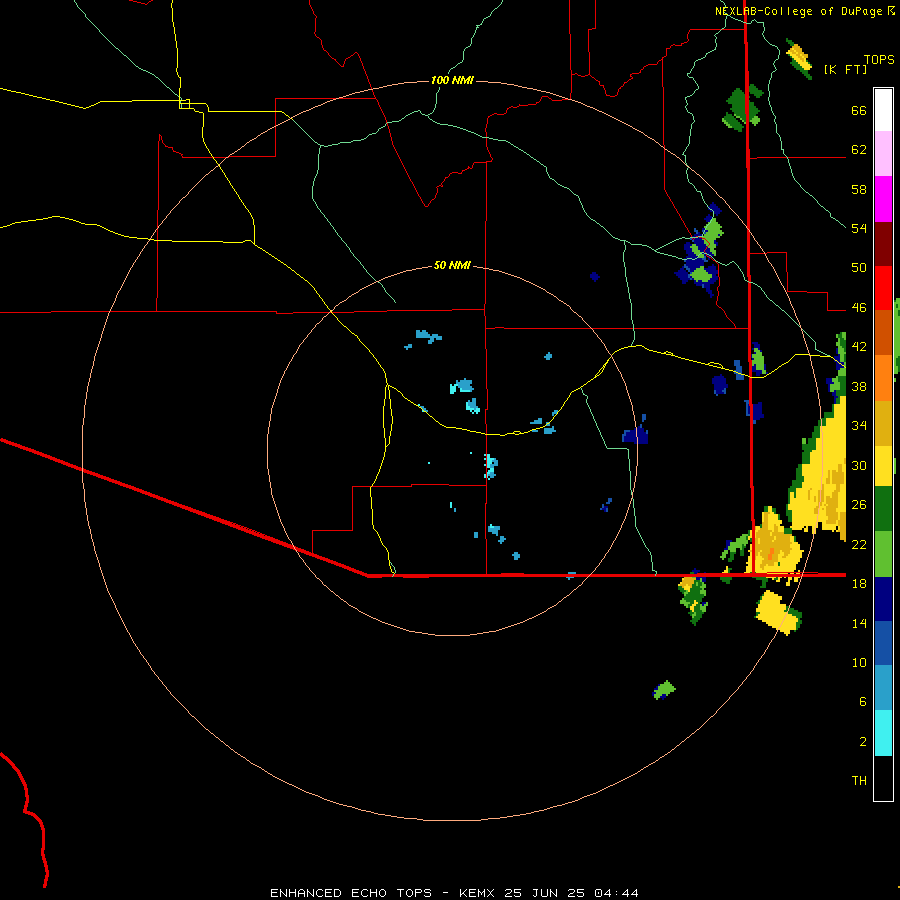This screenshot has height=900, width=900.
Task: Click the [K FT] units label
Action: pyautogui.click(x=845, y=69)
